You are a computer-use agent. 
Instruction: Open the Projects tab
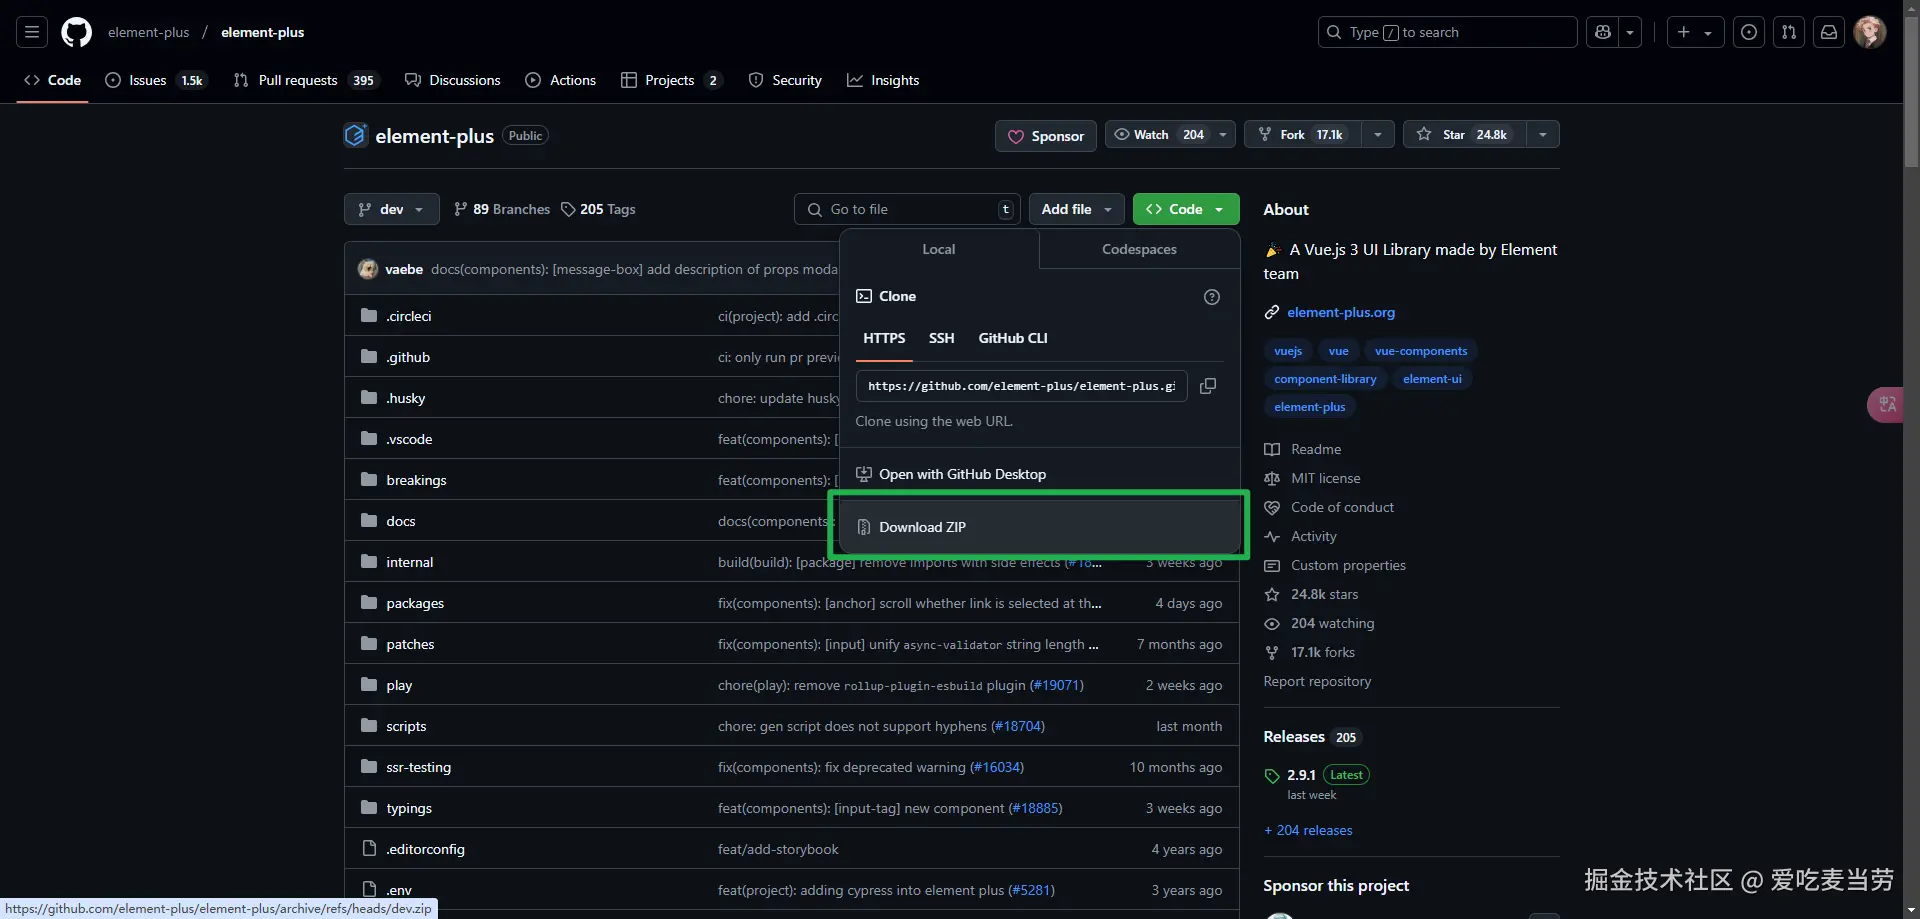click(x=671, y=80)
